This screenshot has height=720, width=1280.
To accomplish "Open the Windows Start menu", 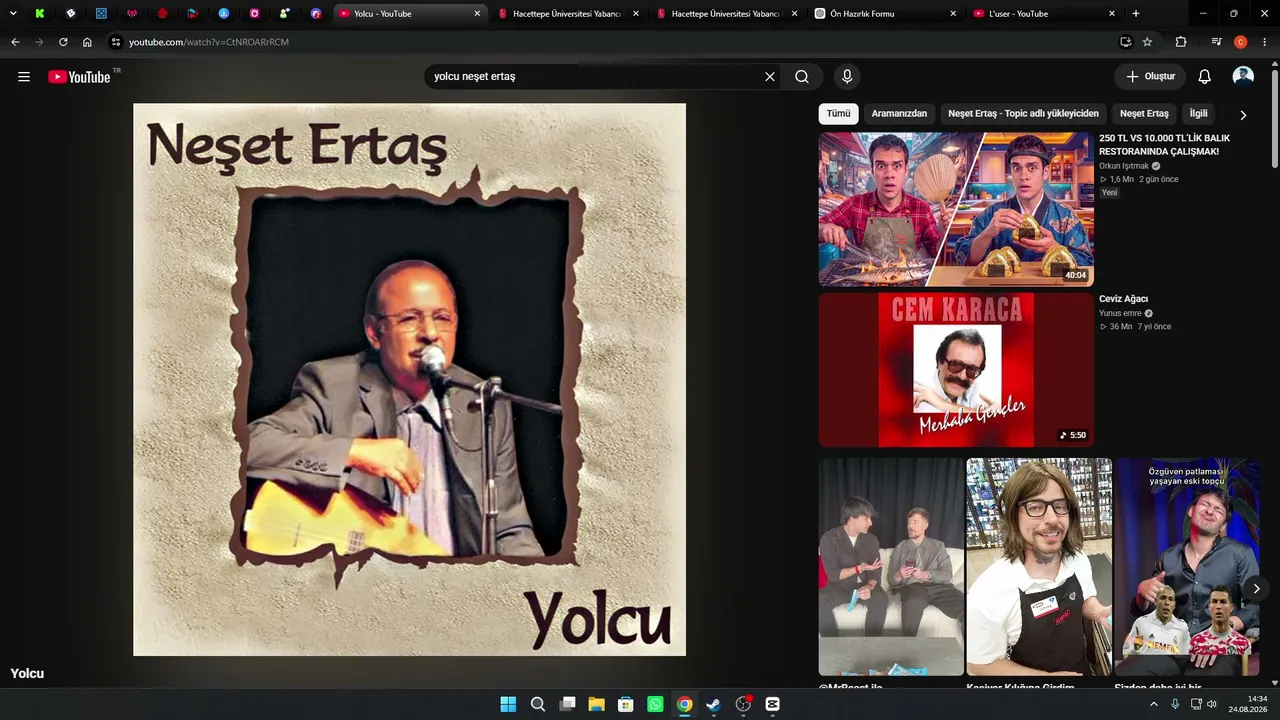I will 508,704.
